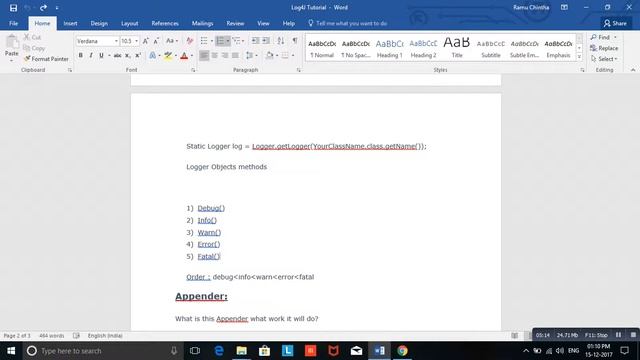Click the Format Painter tool
Image resolution: width=640 pixels, height=360 pixels.
pos(46,59)
